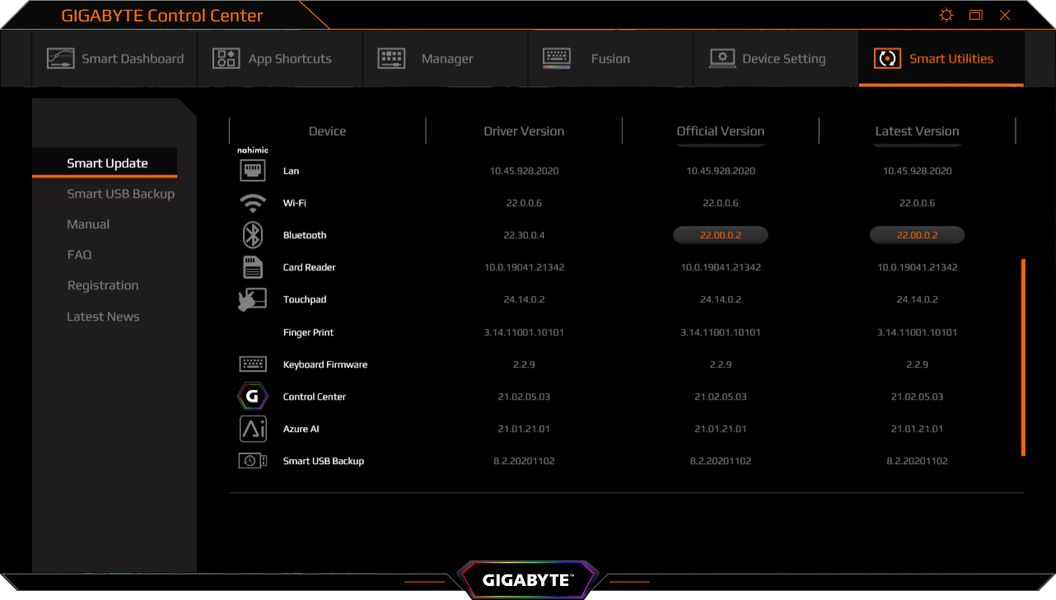Click the Keyboard Firmware icon

(x=253, y=364)
